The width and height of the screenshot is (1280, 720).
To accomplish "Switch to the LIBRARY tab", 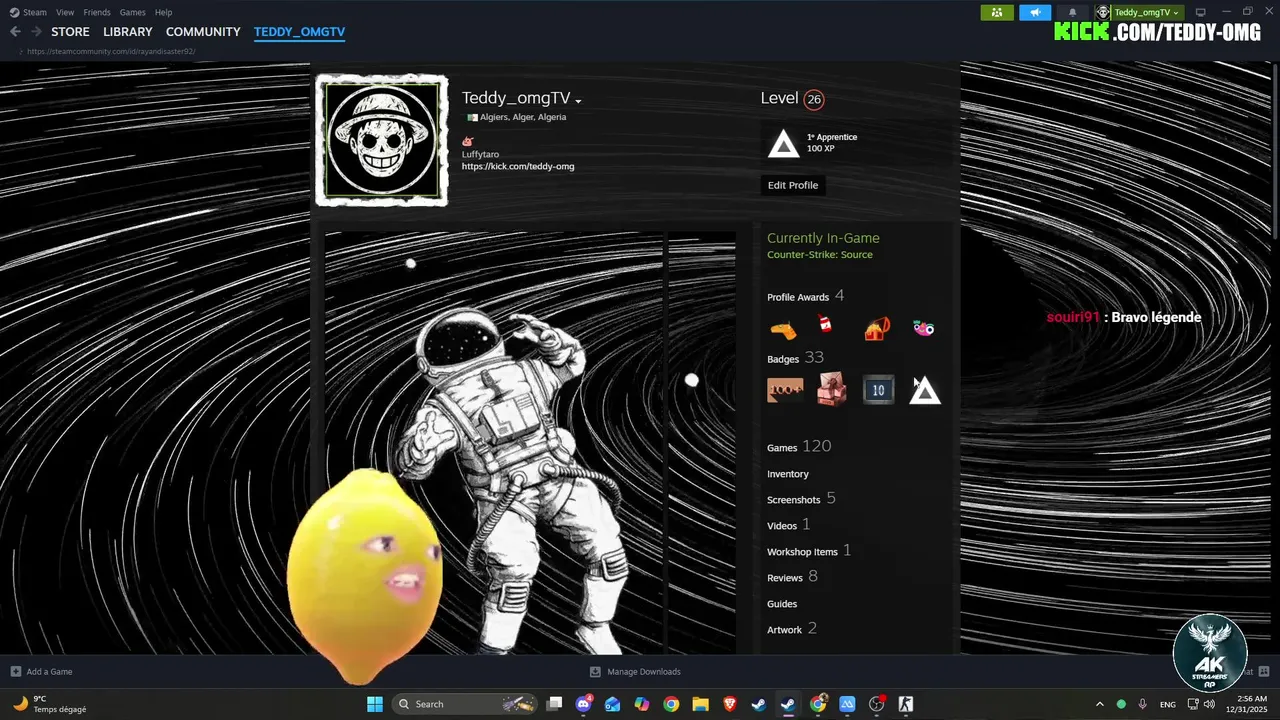I will [x=128, y=32].
